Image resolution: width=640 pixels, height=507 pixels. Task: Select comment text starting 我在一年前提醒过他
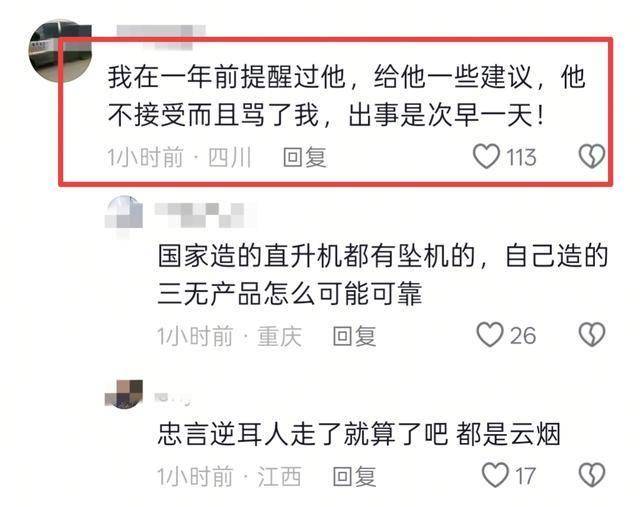(347, 96)
